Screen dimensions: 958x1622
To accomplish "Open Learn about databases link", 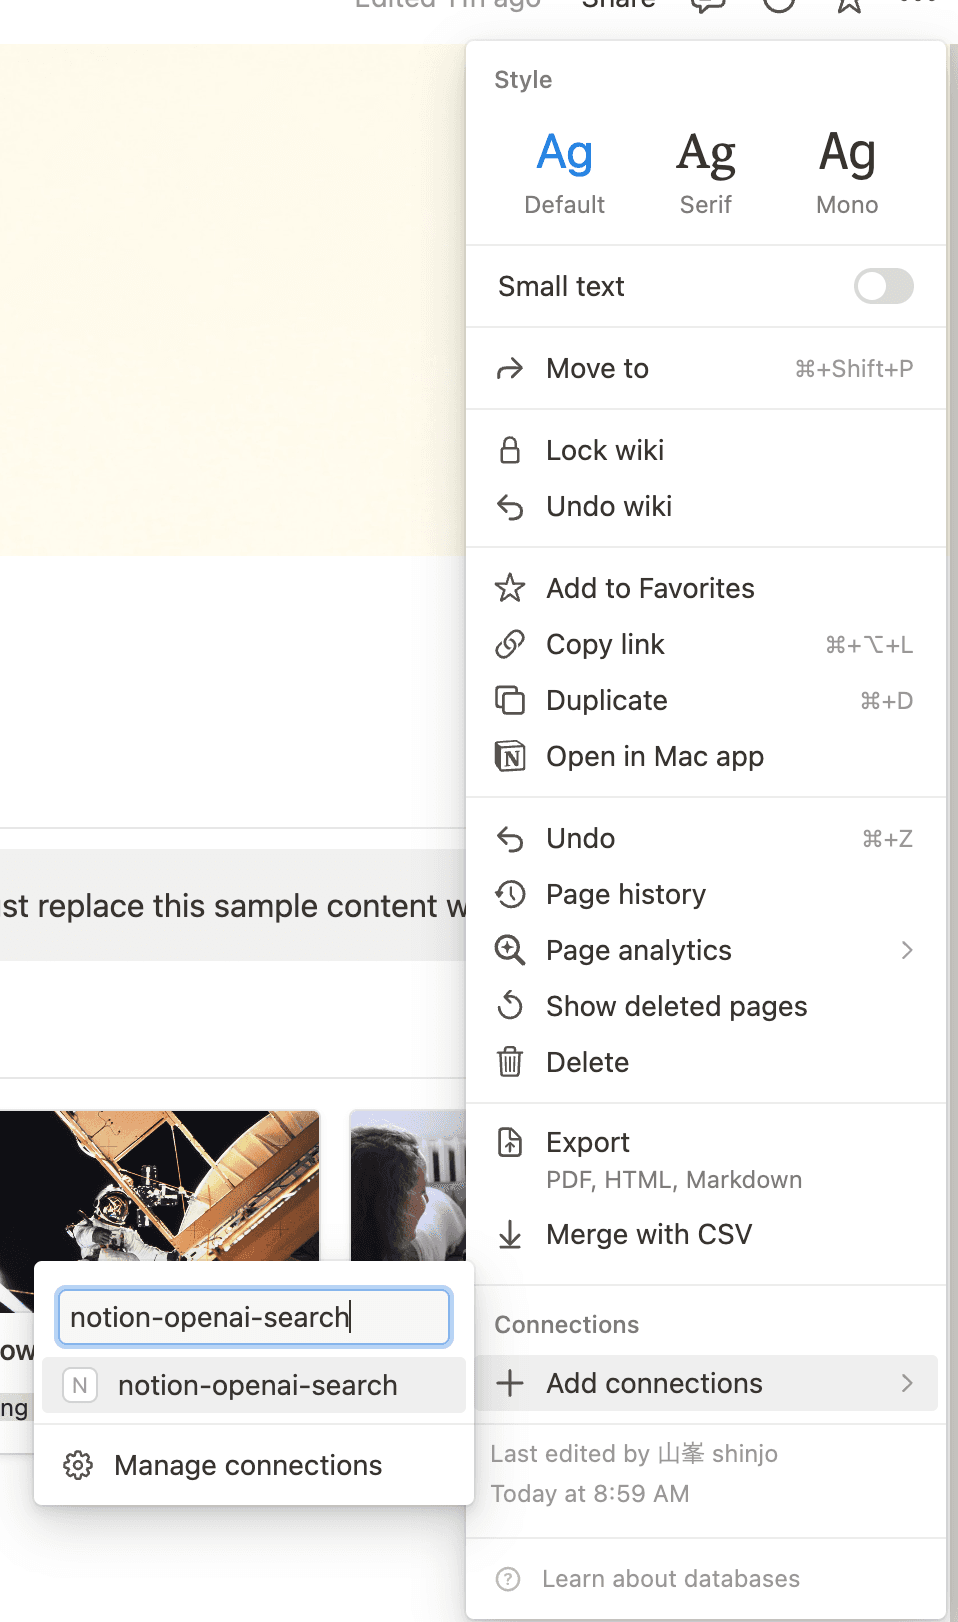I will pyautogui.click(x=671, y=1578).
